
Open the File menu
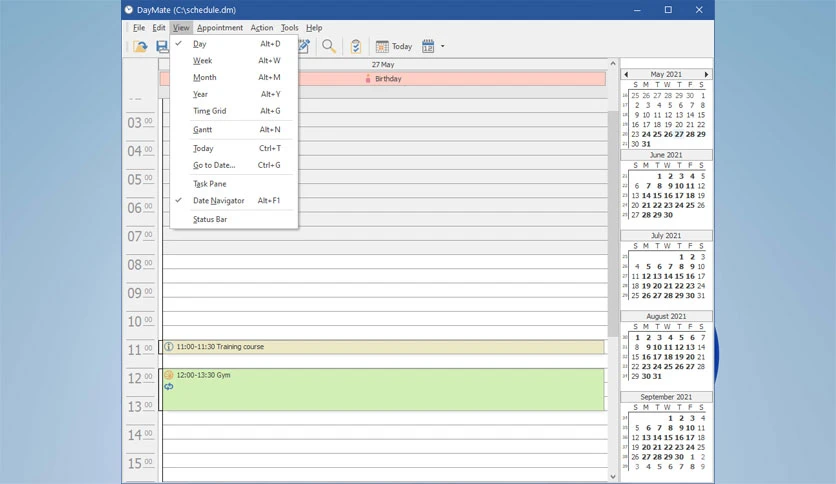tap(139, 28)
